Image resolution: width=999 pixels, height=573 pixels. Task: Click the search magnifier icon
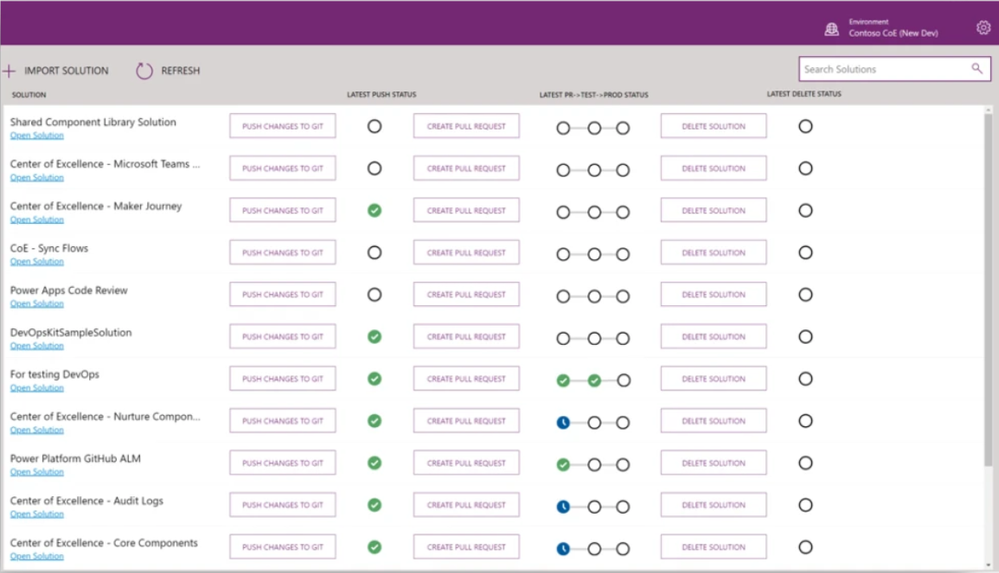[x=977, y=68]
